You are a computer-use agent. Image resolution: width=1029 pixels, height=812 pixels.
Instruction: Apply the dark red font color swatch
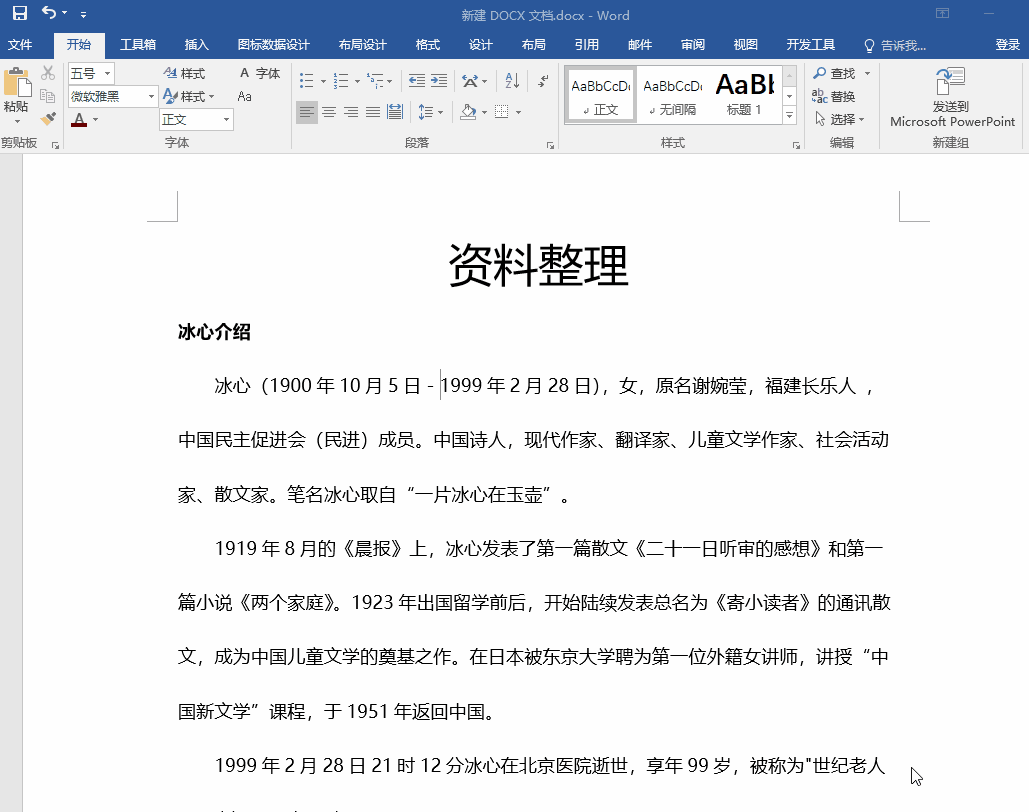pos(79,119)
